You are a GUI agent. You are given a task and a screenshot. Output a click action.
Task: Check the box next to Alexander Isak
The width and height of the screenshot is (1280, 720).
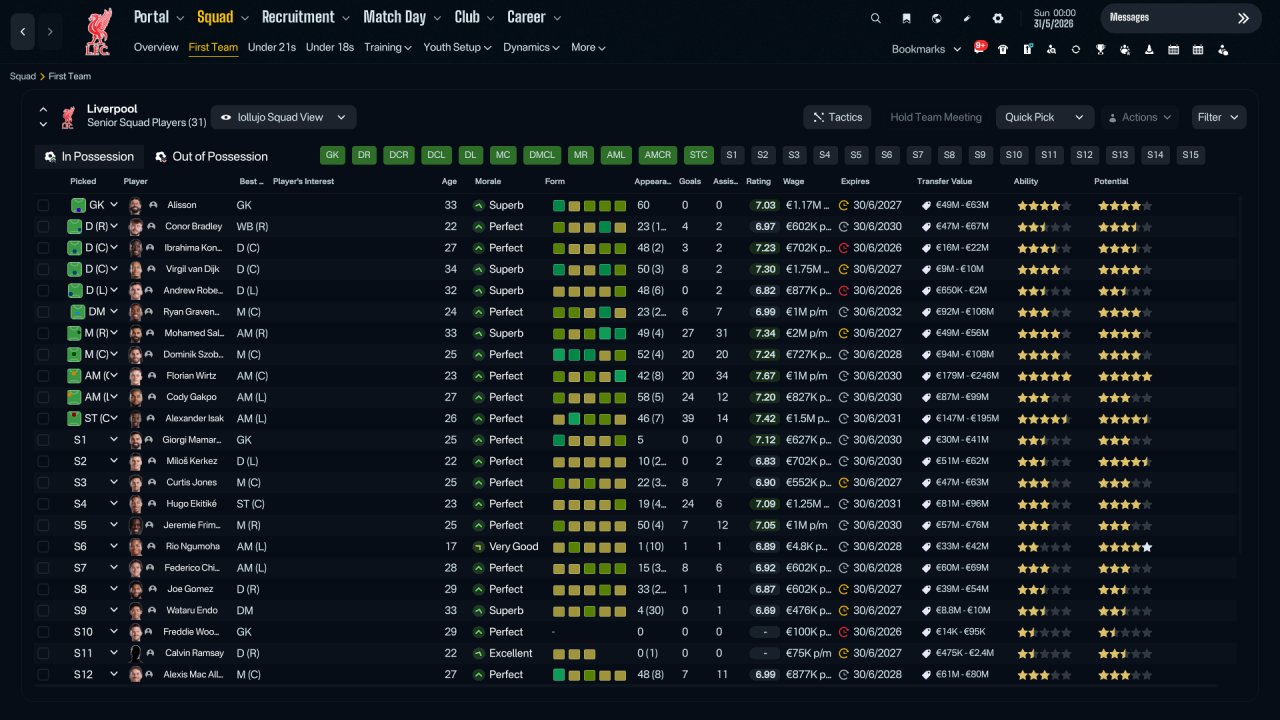43,419
